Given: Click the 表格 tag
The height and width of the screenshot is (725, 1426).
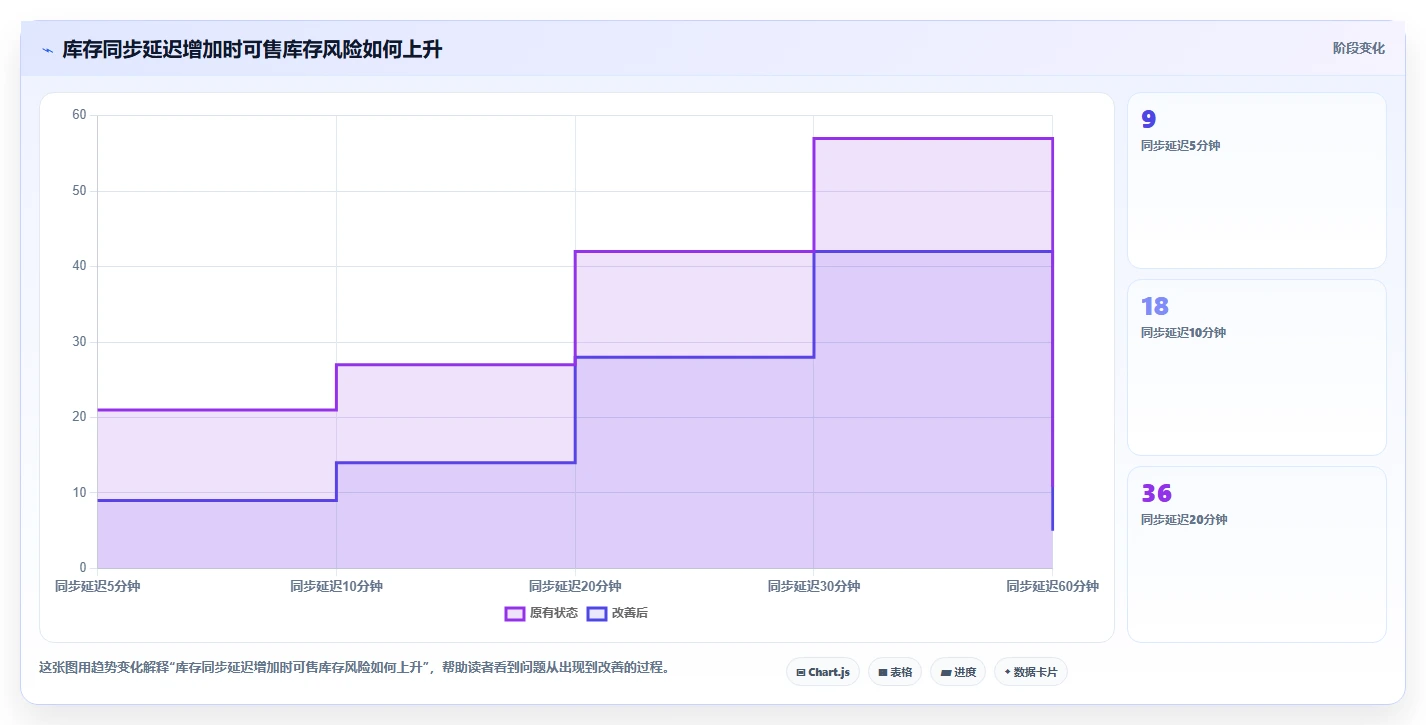Looking at the screenshot, I should [x=894, y=672].
